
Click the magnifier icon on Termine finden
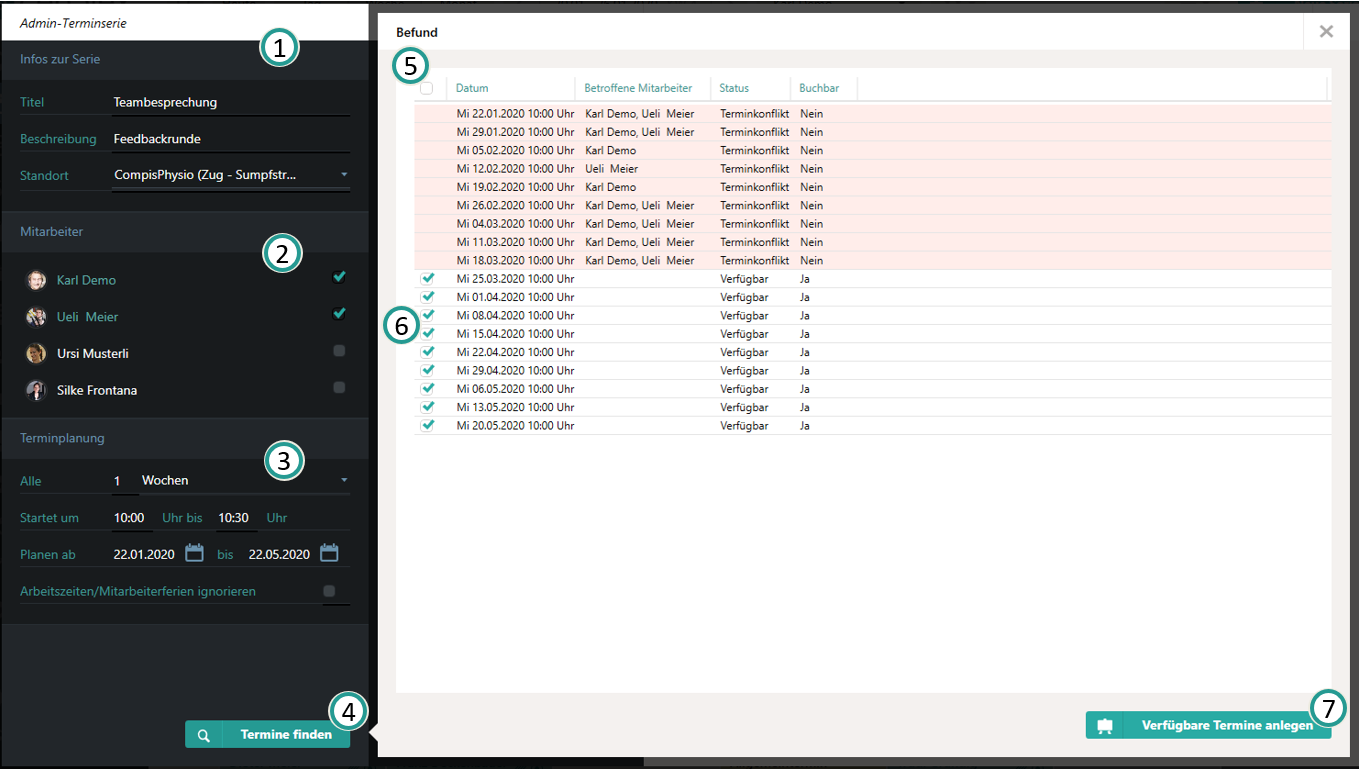click(203, 735)
